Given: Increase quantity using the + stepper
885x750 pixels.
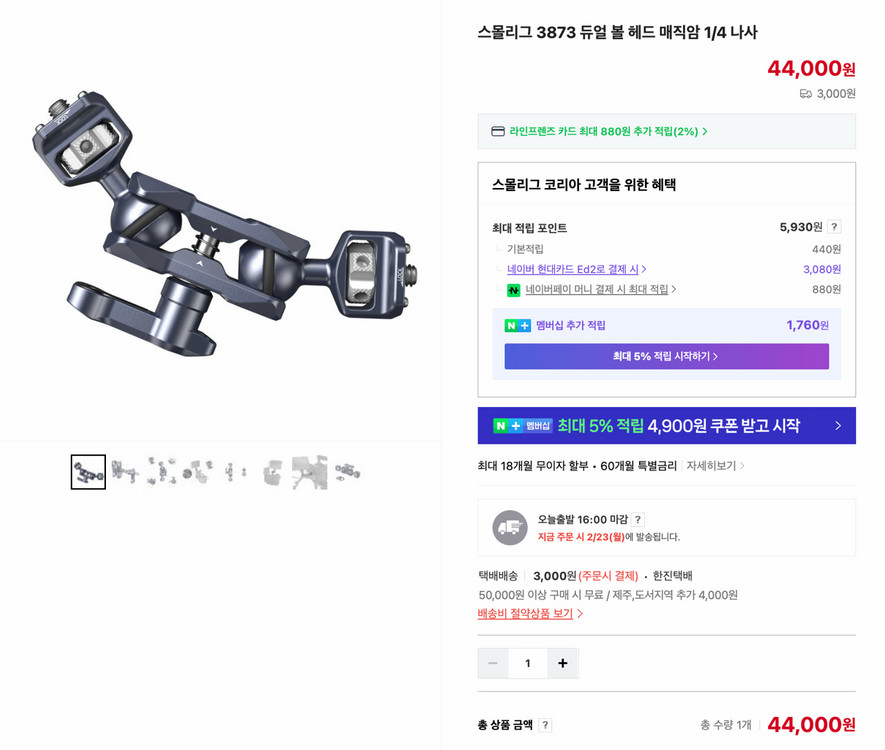Looking at the screenshot, I should pos(563,663).
